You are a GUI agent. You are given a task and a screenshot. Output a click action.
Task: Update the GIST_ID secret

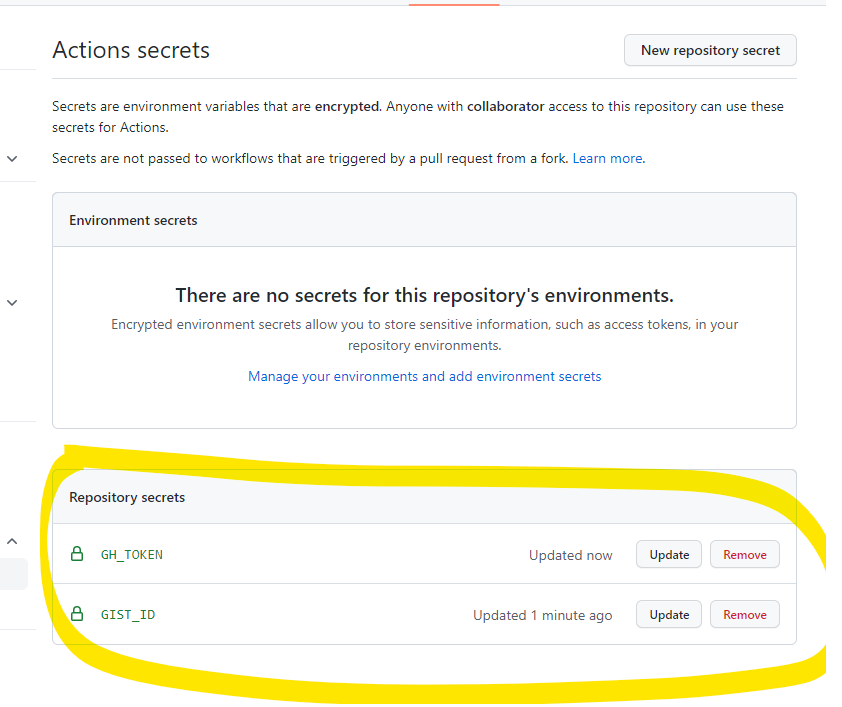tap(669, 615)
